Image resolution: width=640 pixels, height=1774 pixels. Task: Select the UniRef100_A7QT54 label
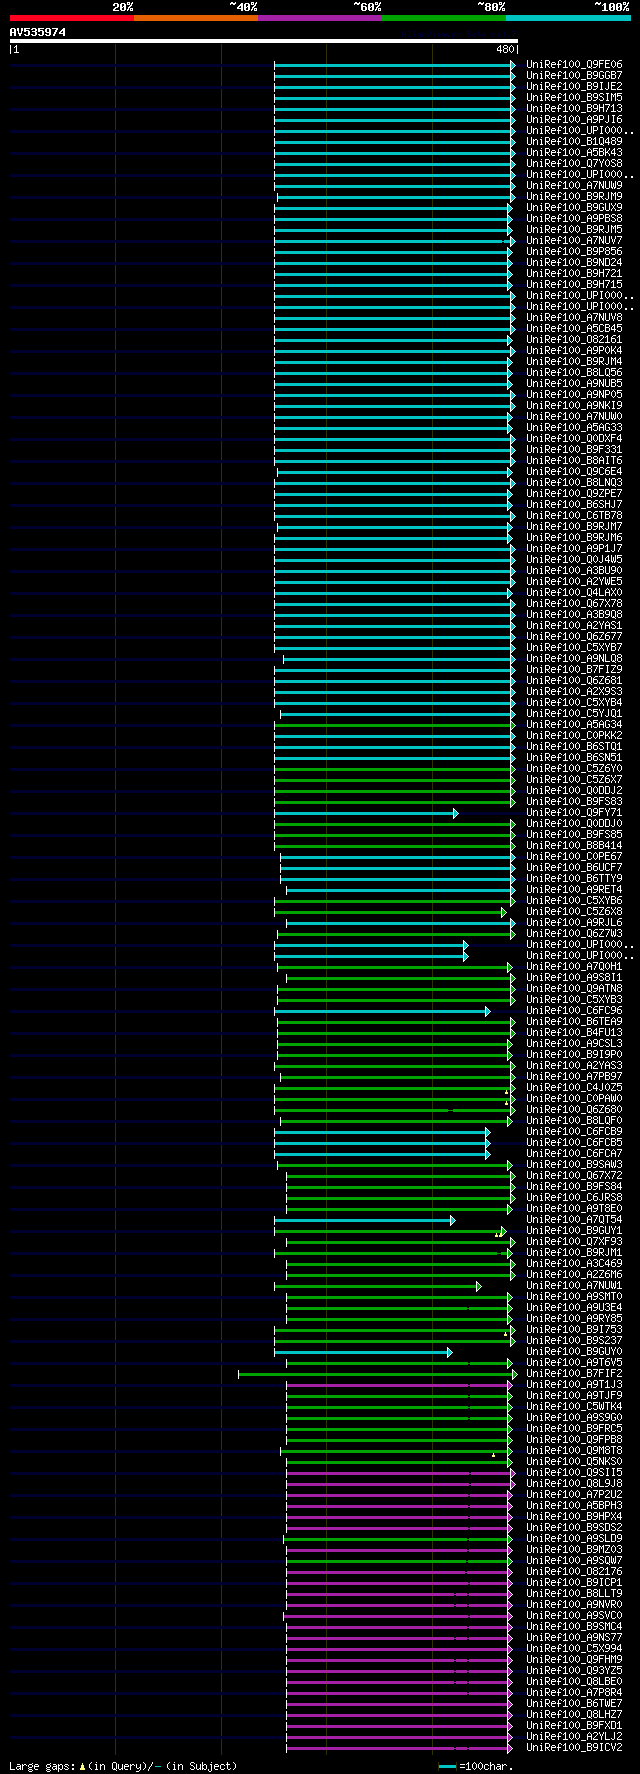click(574, 1220)
